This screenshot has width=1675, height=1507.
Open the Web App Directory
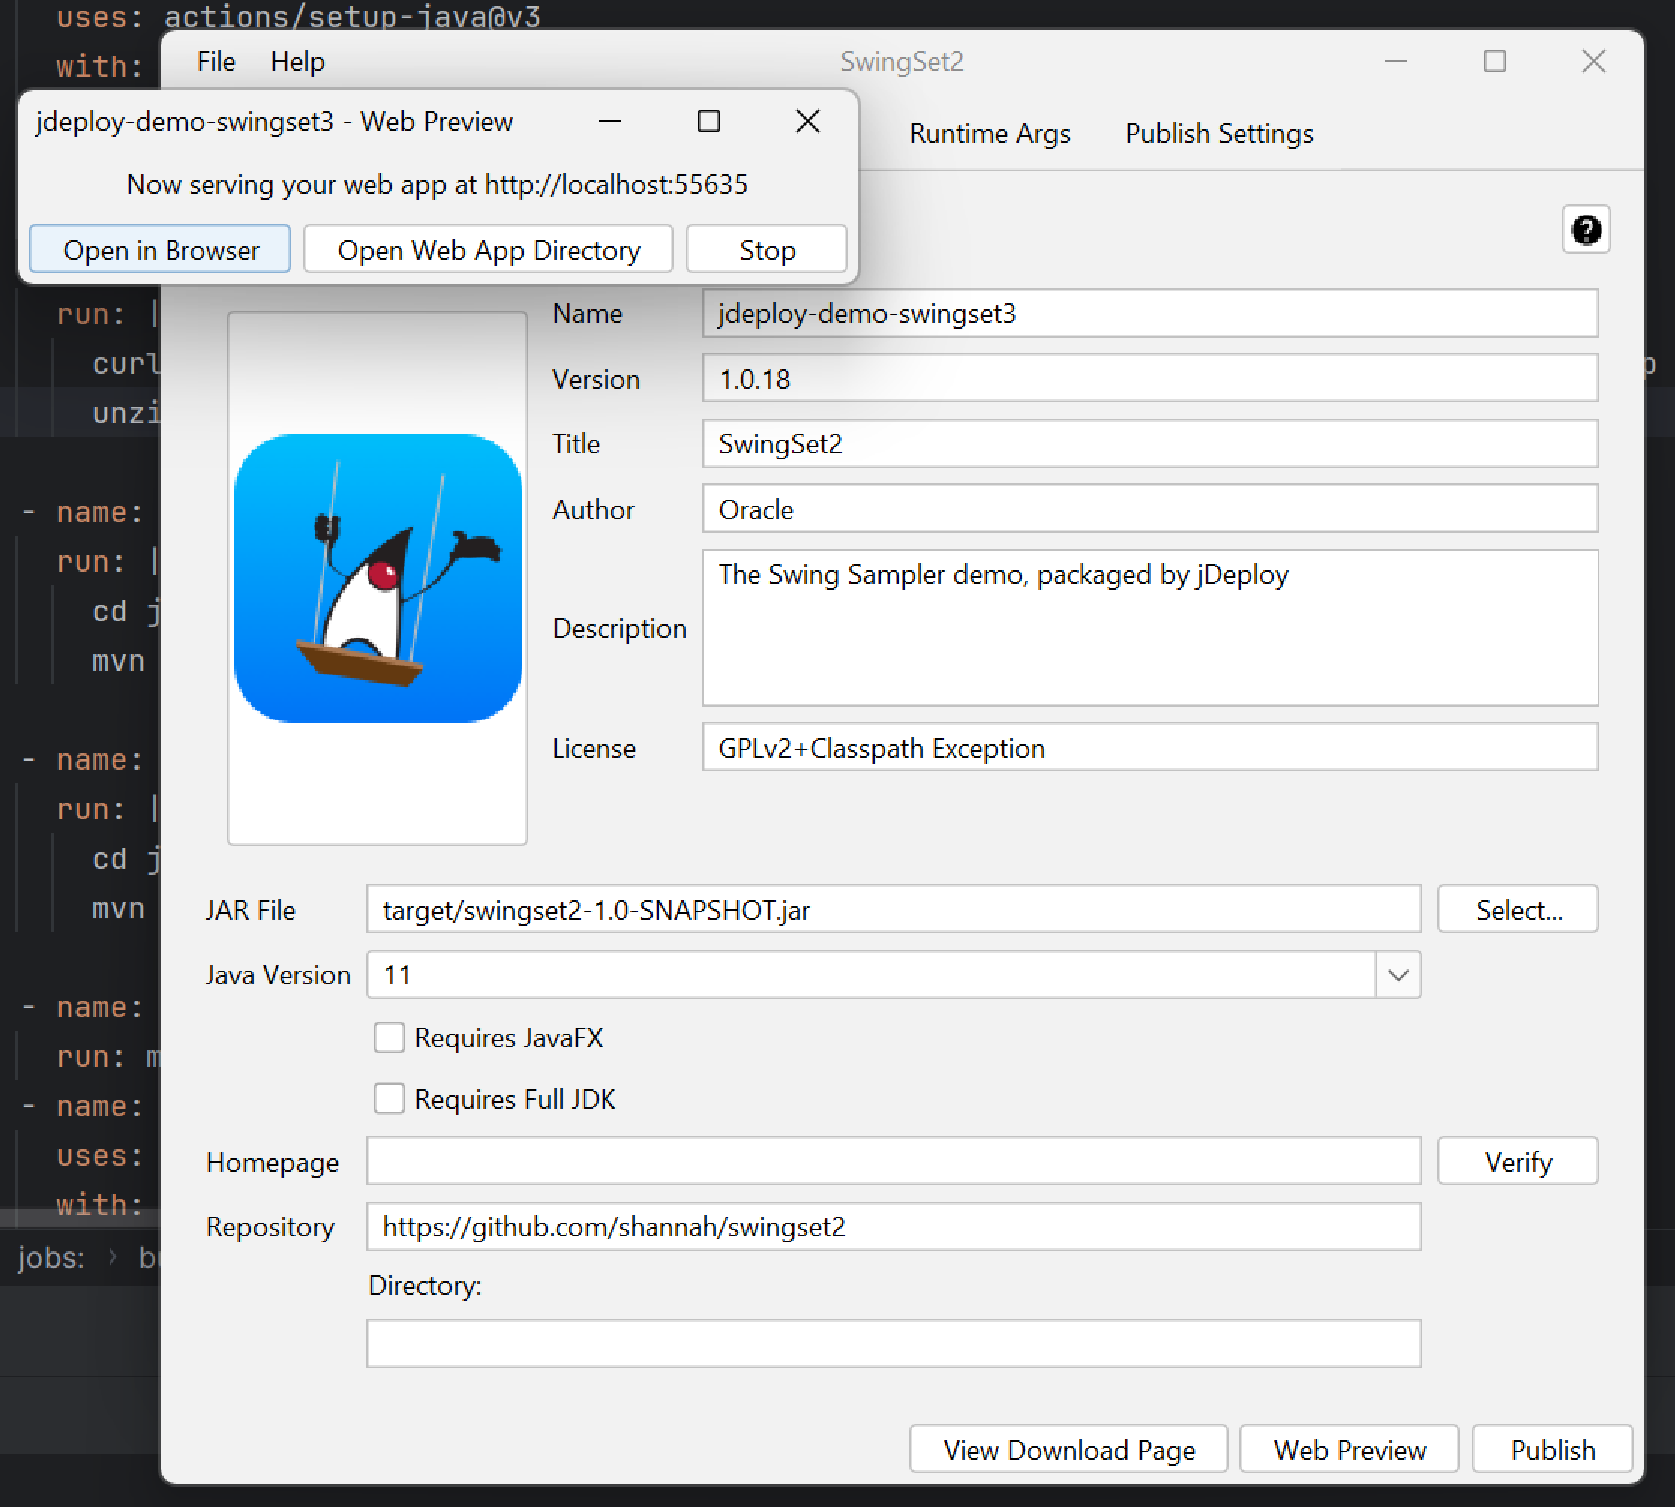[488, 249]
